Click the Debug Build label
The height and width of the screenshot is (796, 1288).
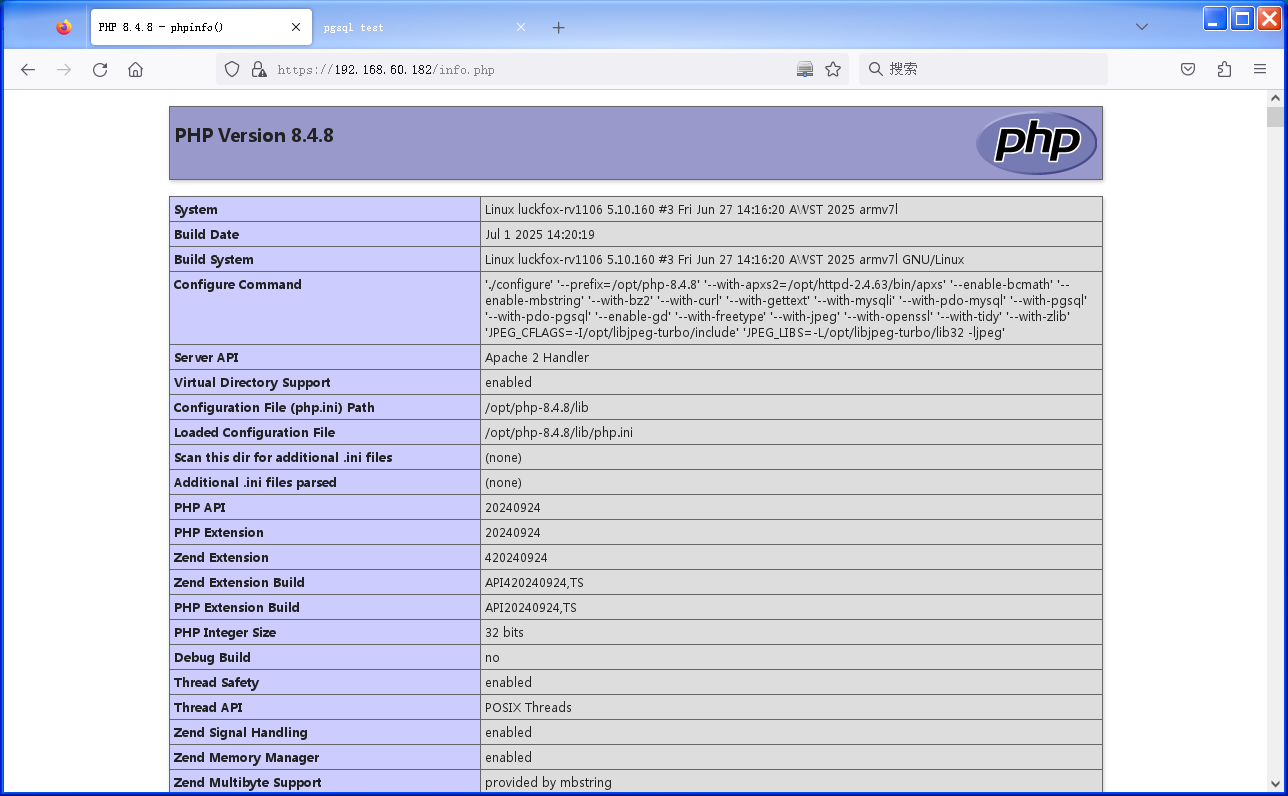click(212, 657)
